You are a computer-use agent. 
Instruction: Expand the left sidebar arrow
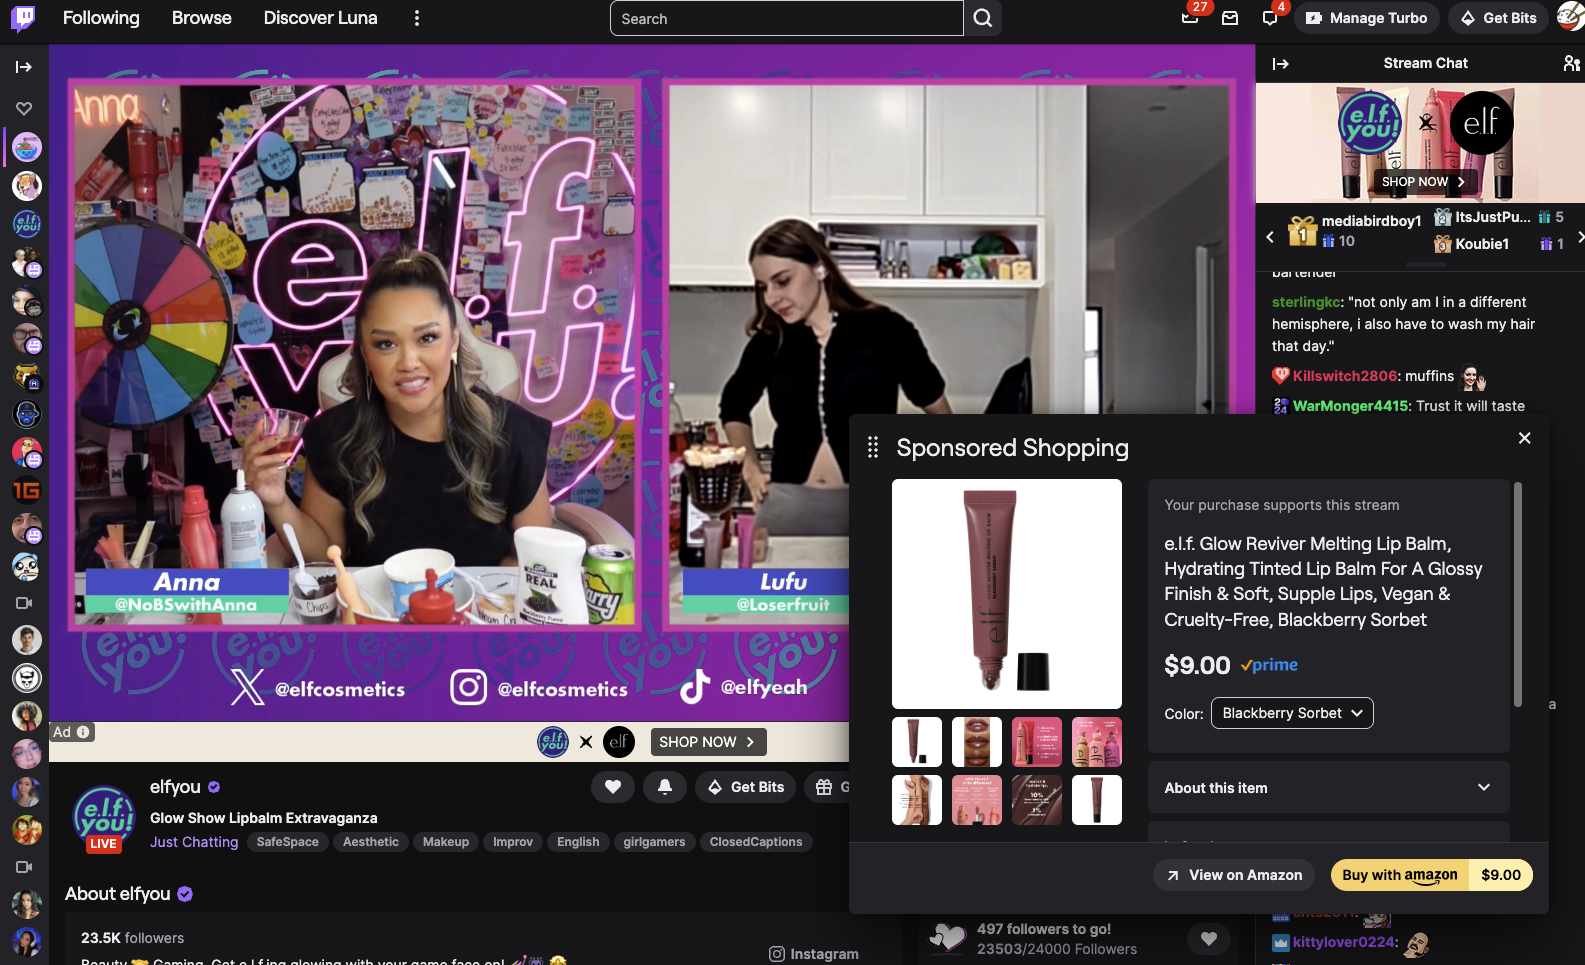point(24,67)
